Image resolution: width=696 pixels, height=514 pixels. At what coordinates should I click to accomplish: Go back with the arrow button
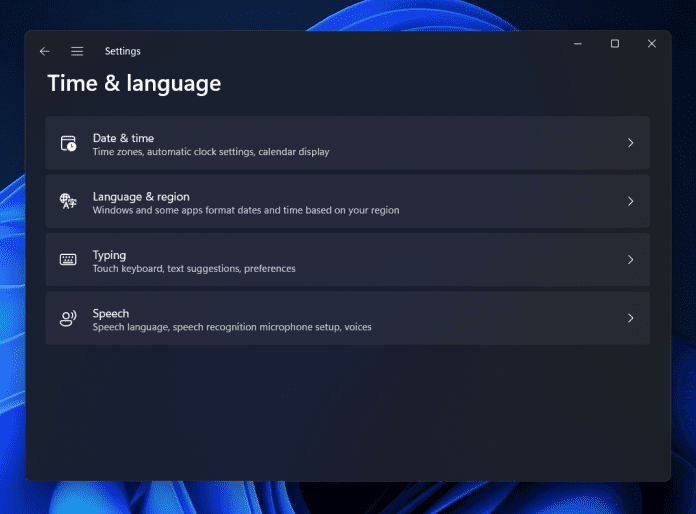pyautogui.click(x=44, y=51)
